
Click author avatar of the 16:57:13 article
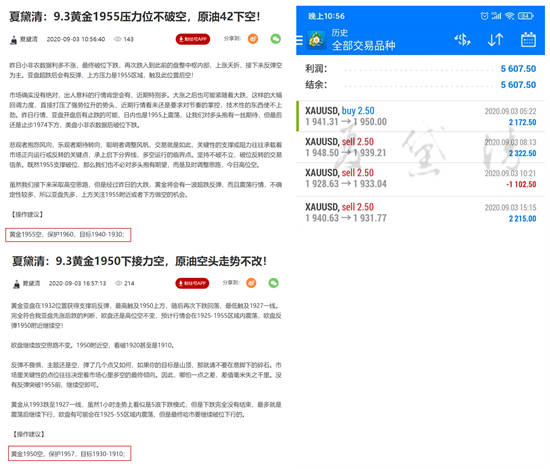(x=16, y=284)
